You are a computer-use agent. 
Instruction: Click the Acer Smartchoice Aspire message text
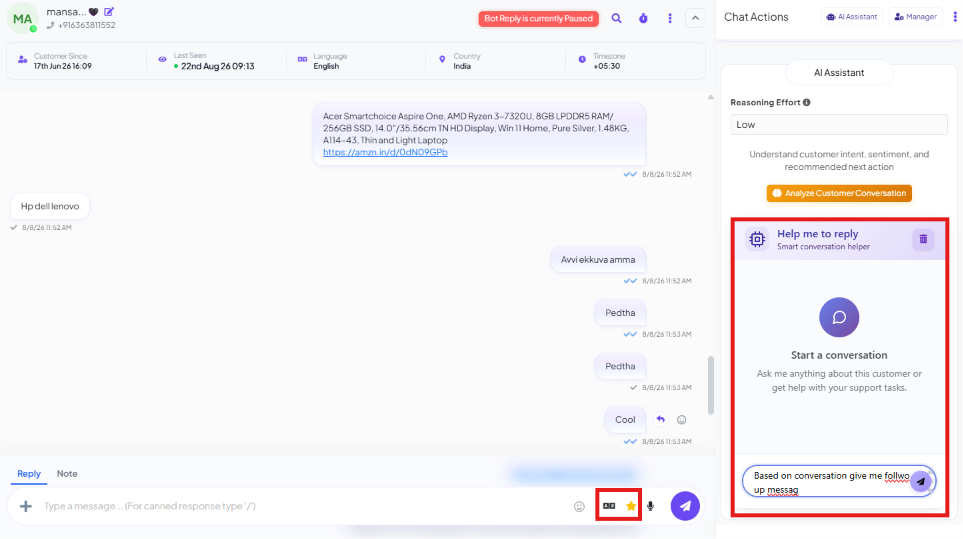(x=476, y=128)
